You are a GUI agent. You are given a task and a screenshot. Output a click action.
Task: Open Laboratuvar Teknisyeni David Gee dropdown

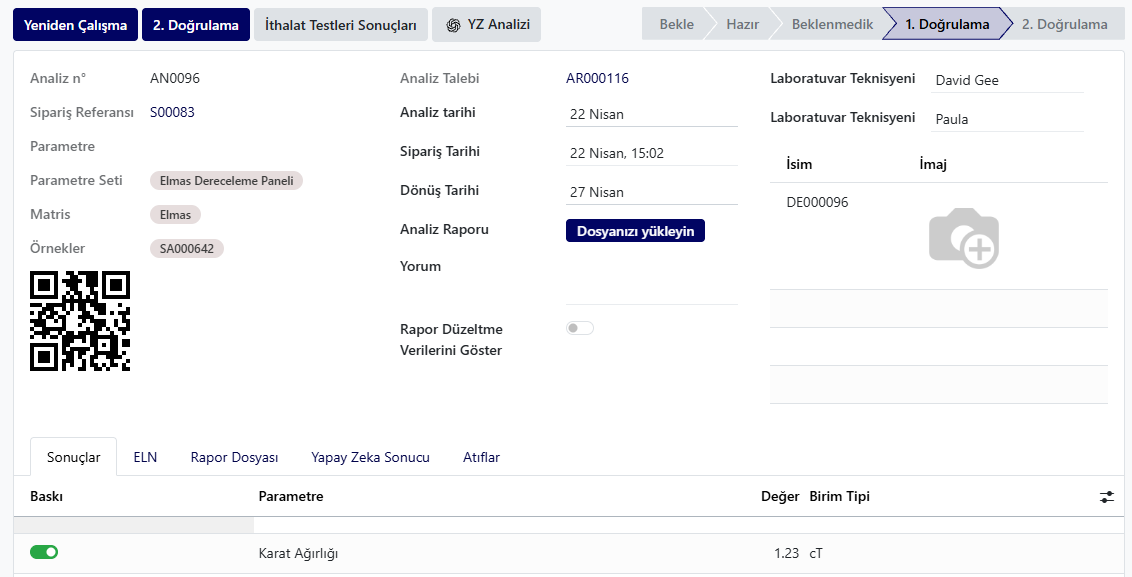click(x=1008, y=80)
